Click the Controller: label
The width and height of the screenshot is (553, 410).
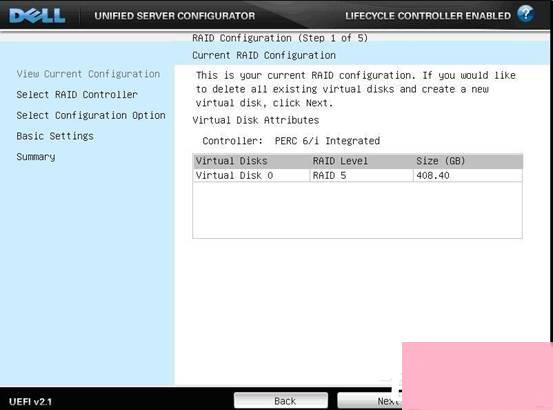click(232, 141)
